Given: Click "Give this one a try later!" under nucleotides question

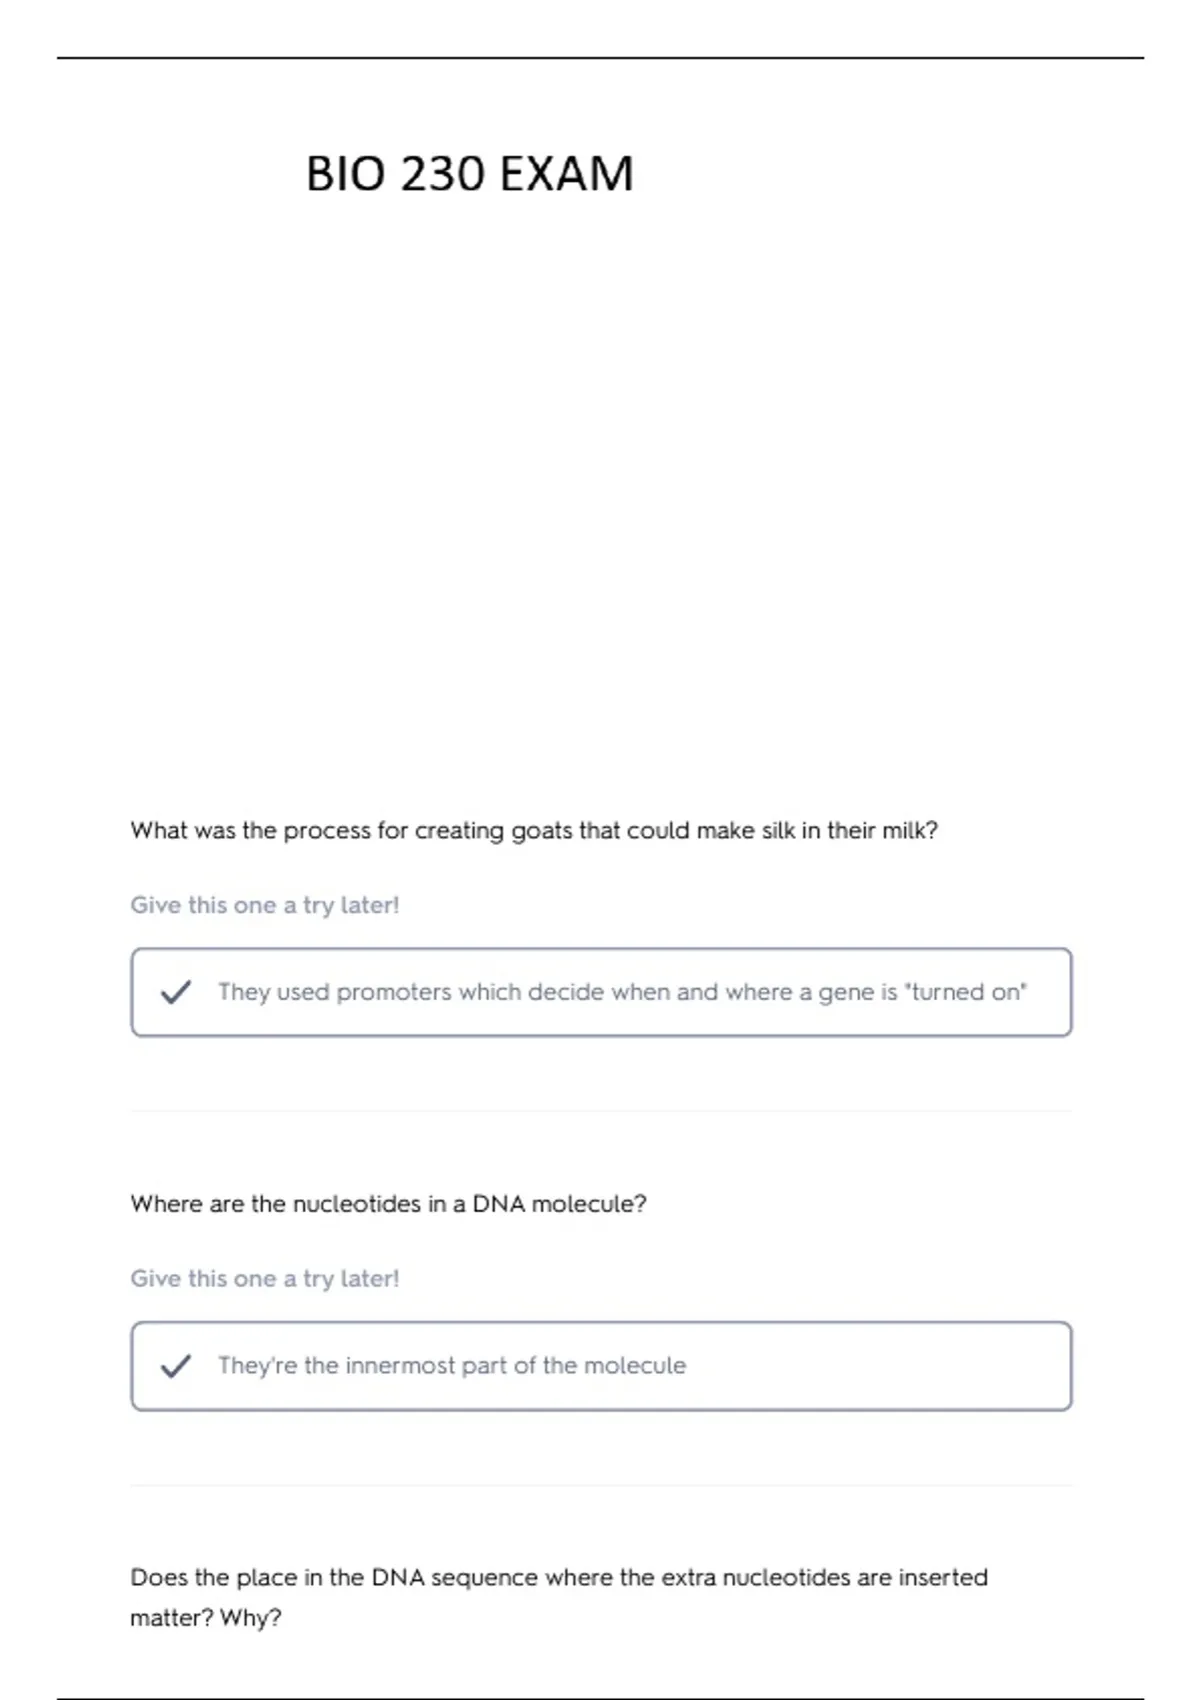Looking at the screenshot, I should tap(265, 1279).
